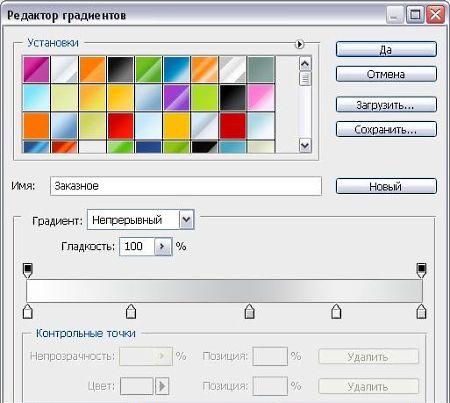Click the Отмена button
The height and width of the screenshot is (403, 450).
click(386, 74)
